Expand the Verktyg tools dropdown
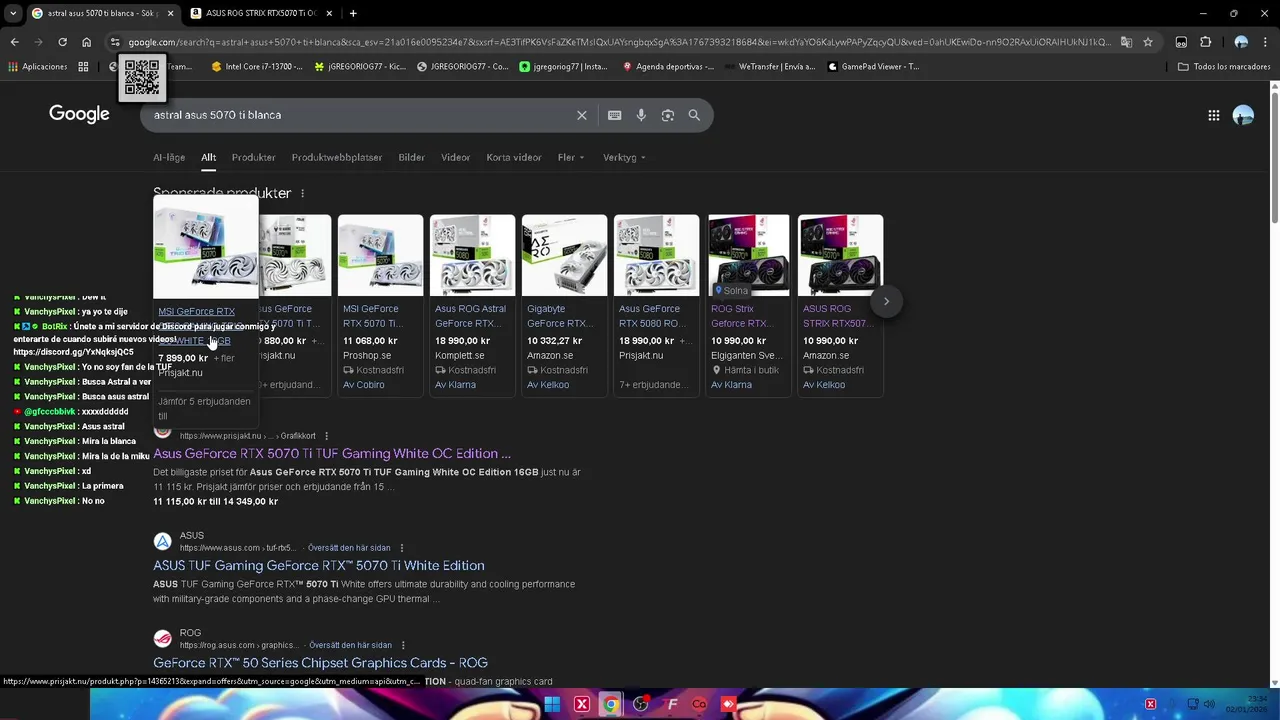This screenshot has width=1280, height=720. click(x=624, y=157)
